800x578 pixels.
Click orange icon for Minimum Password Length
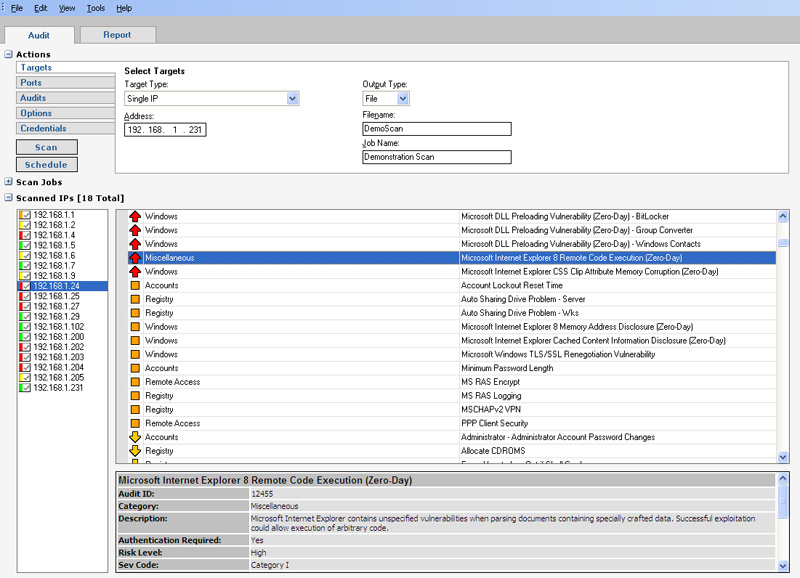(x=135, y=368)
